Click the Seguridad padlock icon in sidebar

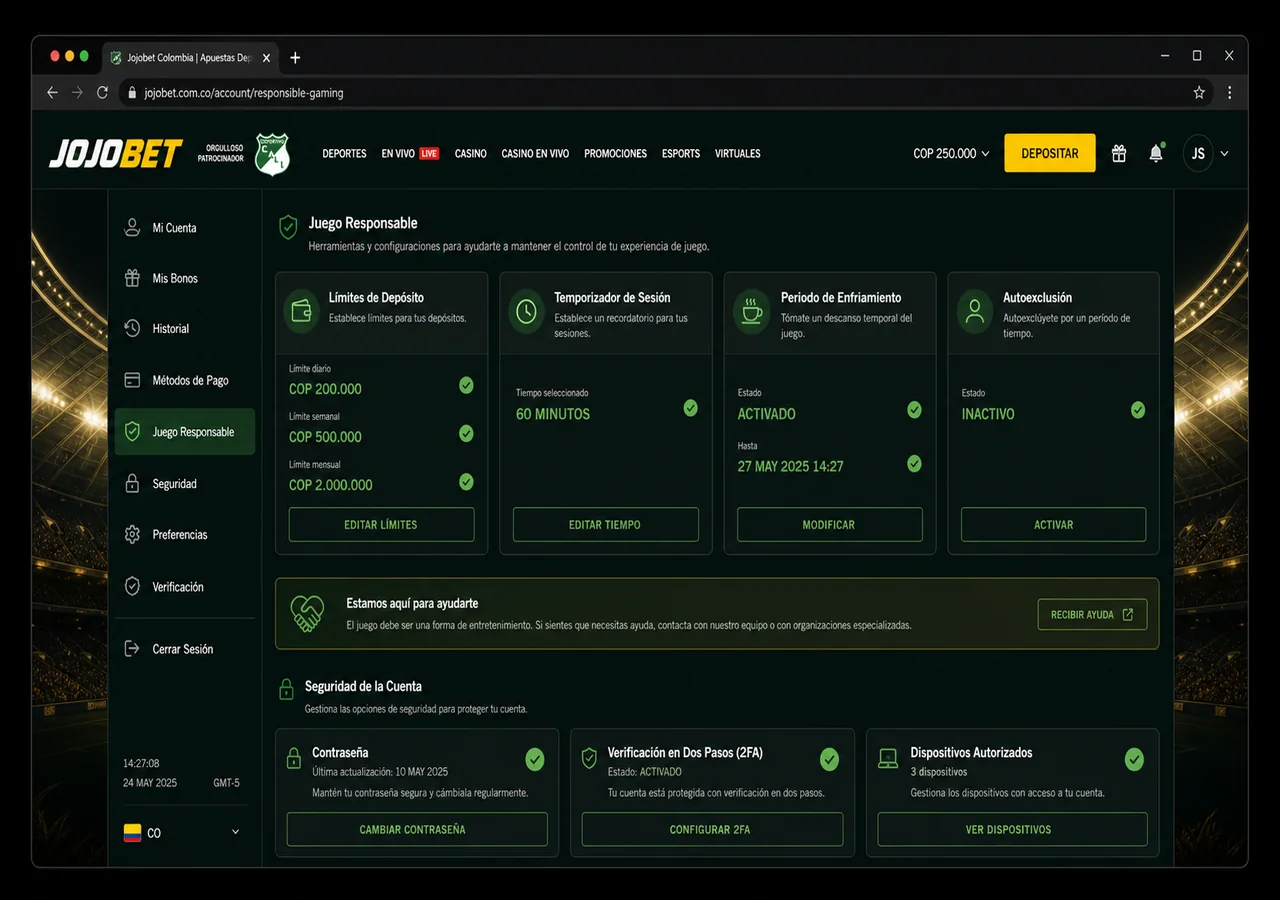[132, 483]
